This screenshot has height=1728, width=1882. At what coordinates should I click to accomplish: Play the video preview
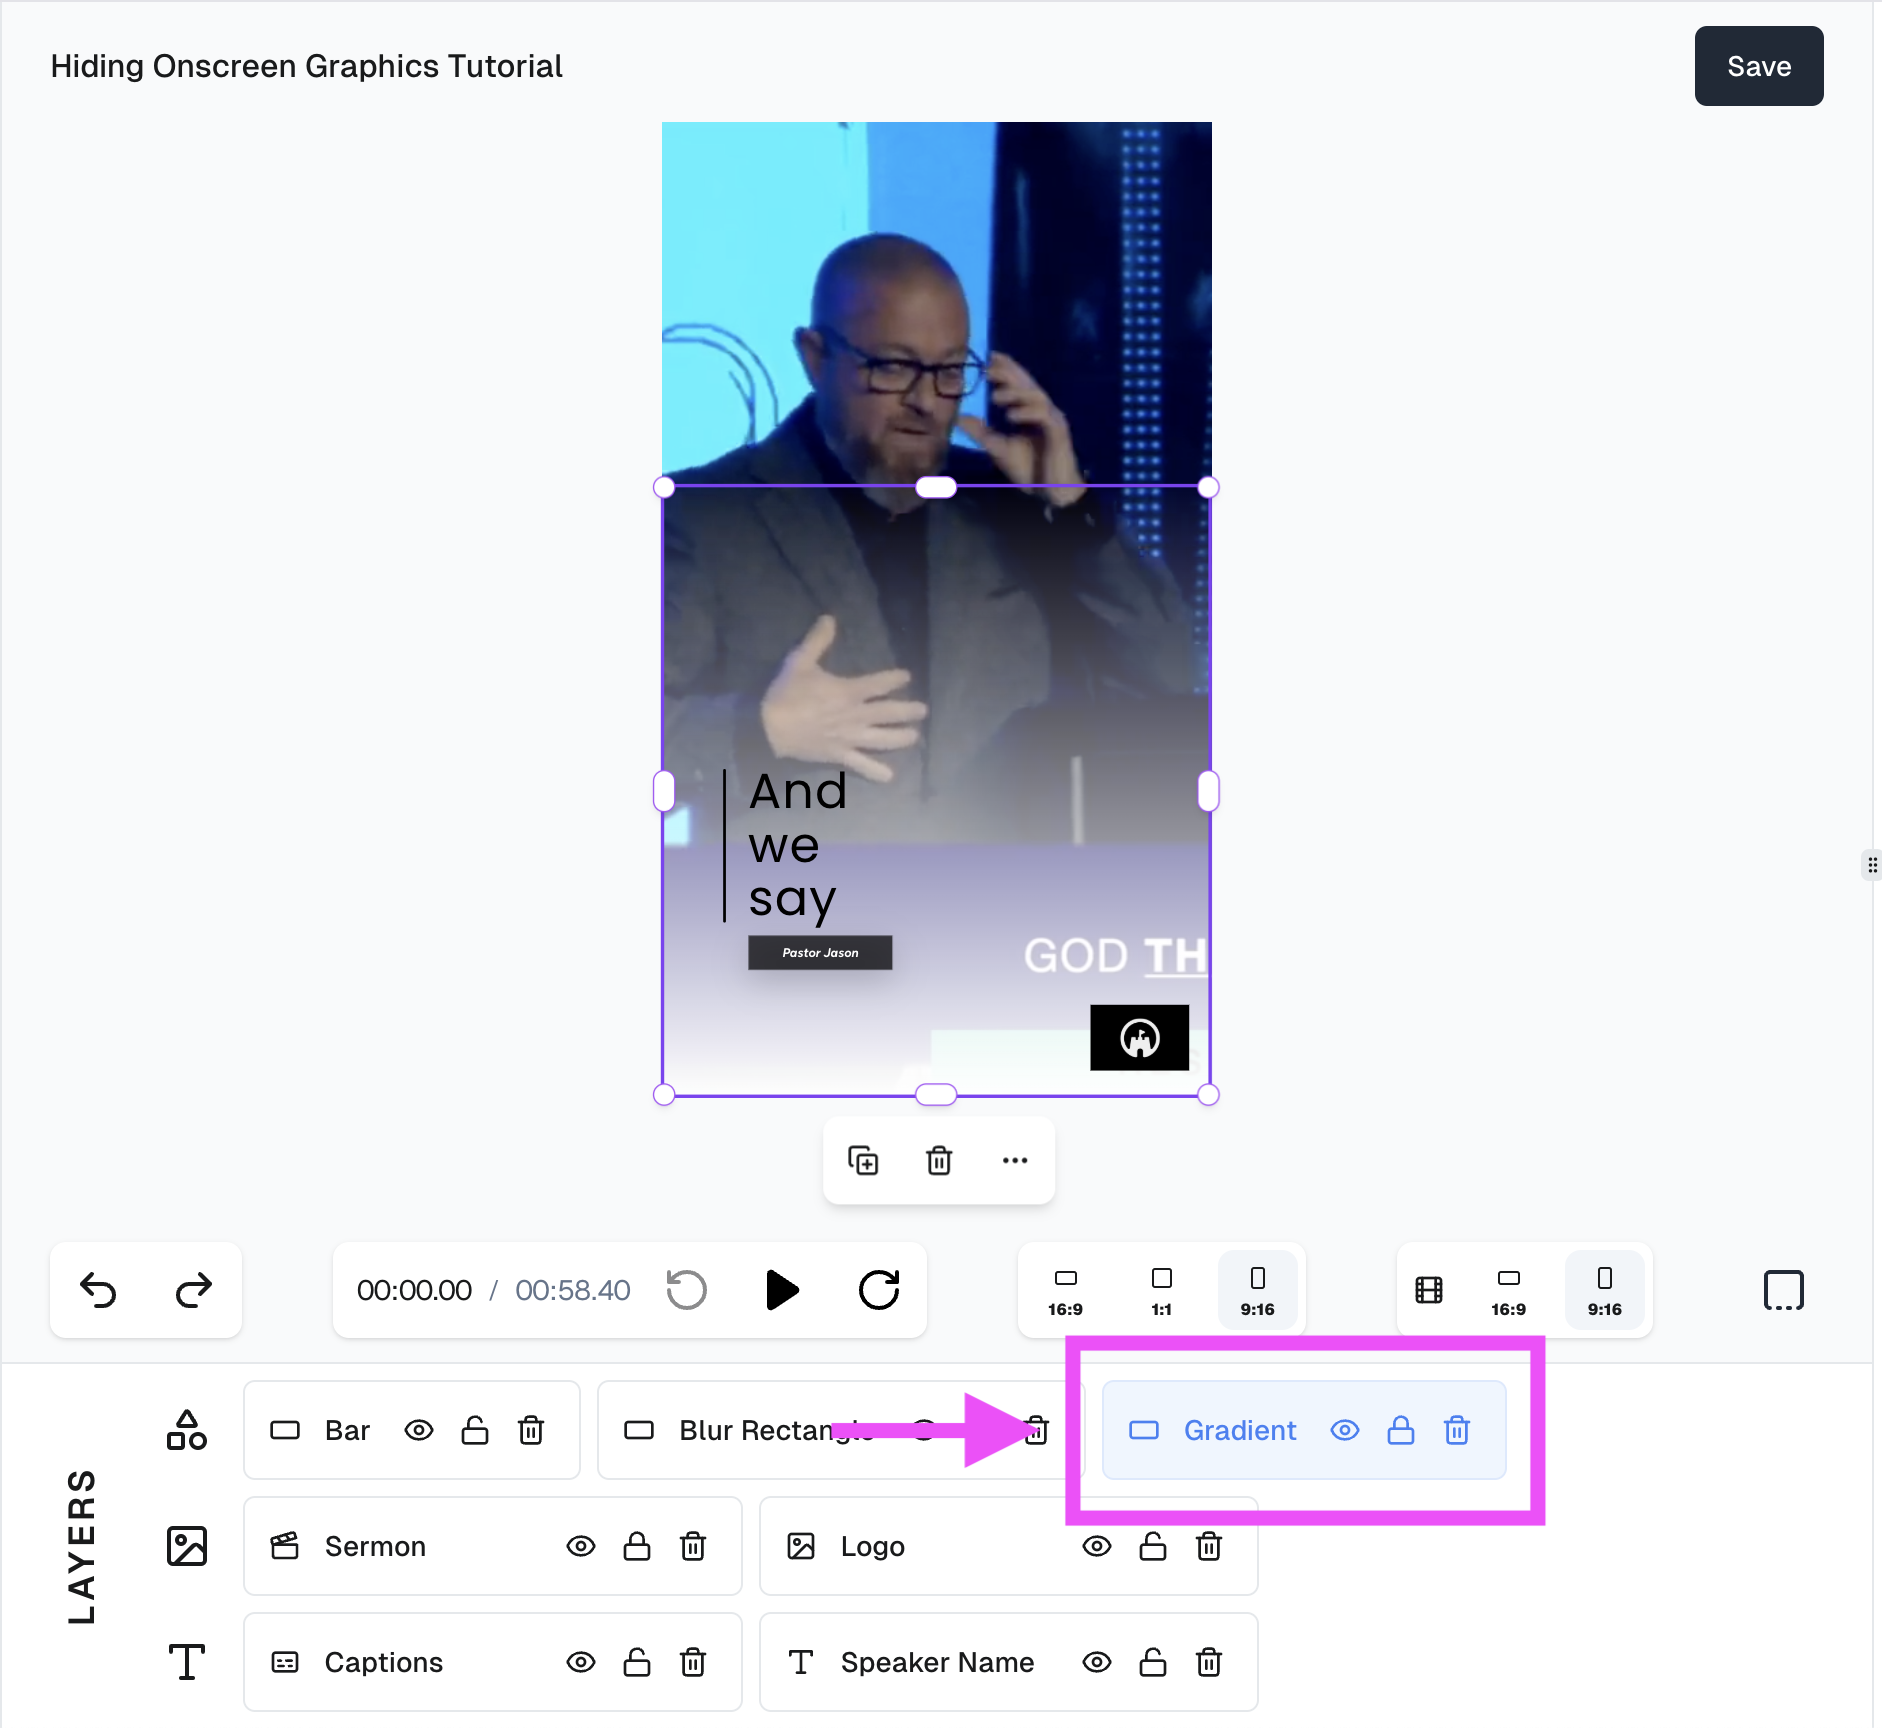pos(782,1290)
